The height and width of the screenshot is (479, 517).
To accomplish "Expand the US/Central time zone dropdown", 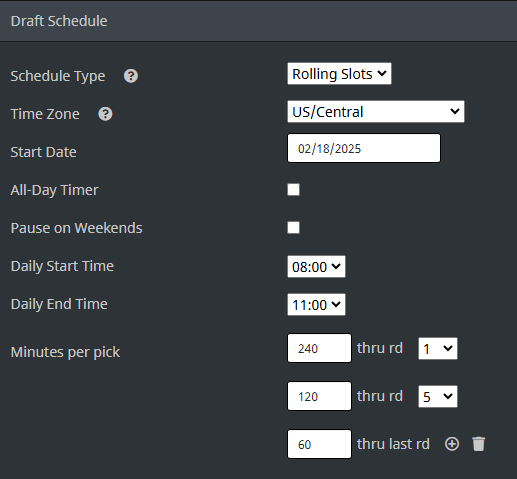I will click(x=376, y=112).
